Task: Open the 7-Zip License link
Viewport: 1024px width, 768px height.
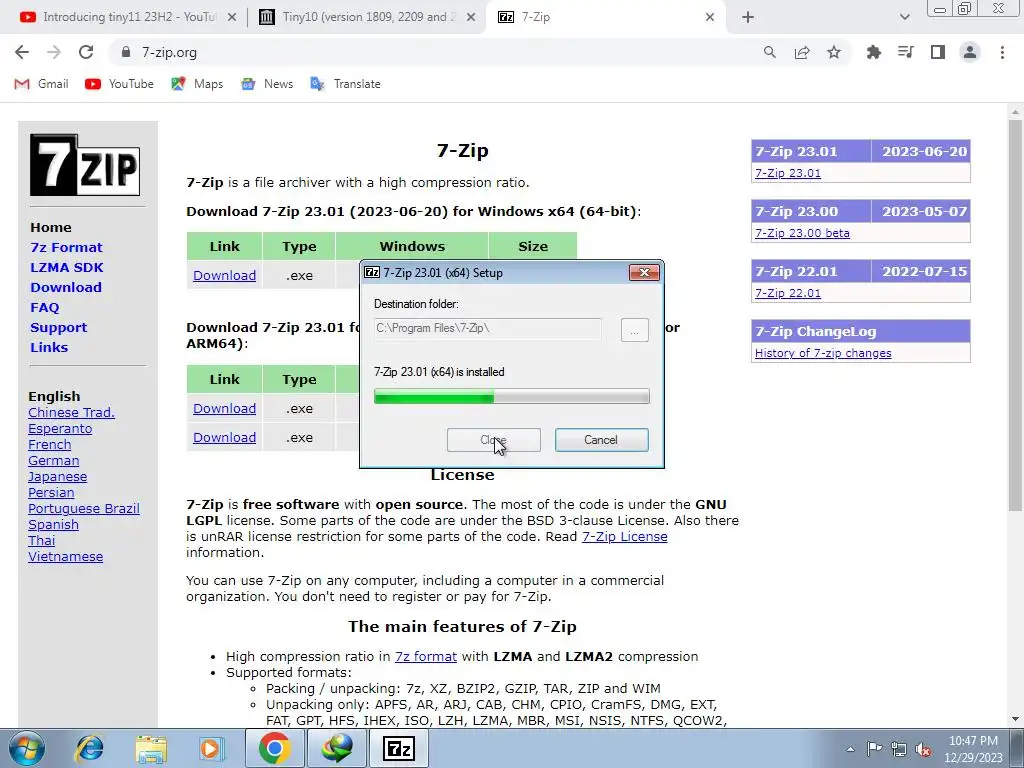Action: pyautogui.click(x=624, y=537)
